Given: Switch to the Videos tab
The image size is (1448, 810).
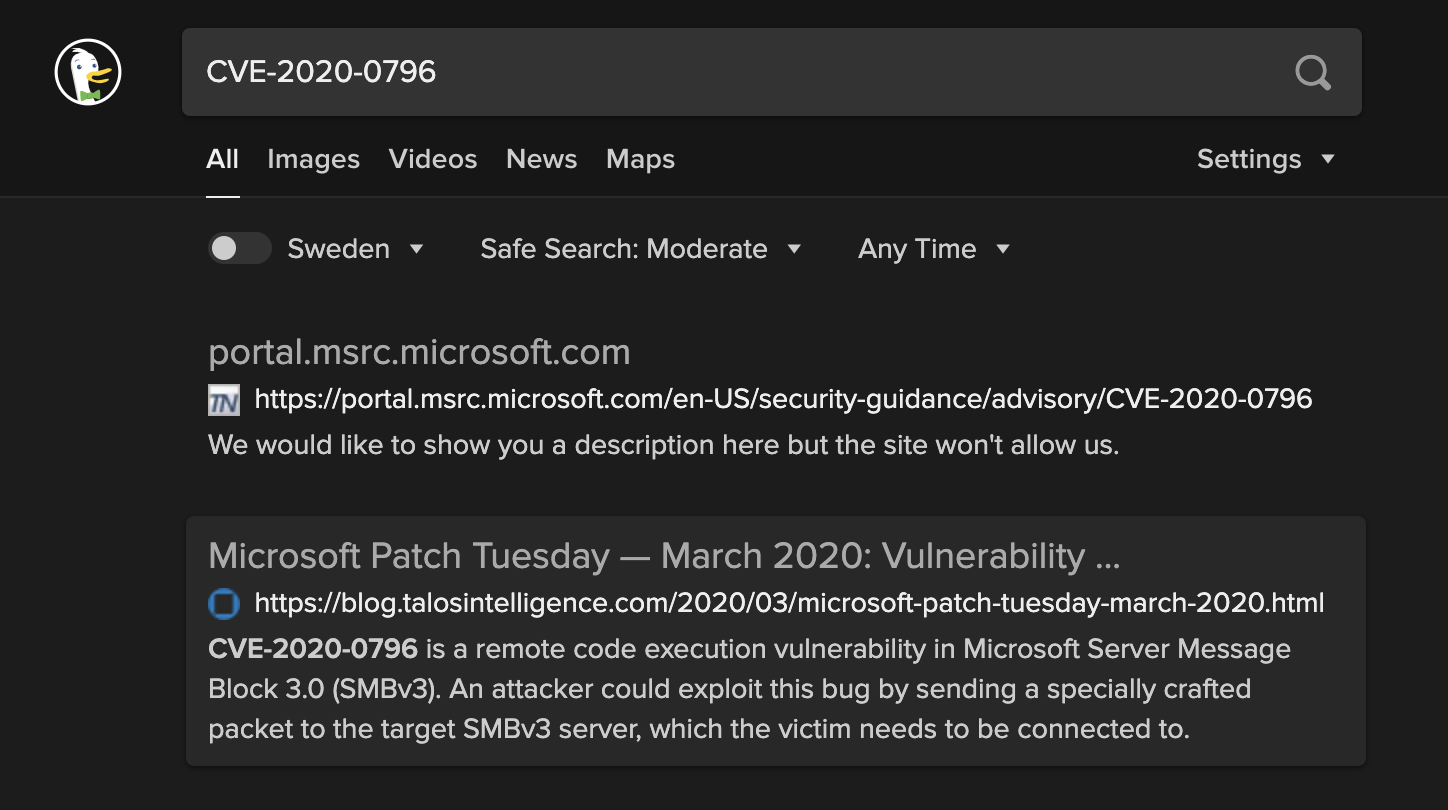Looking at the screenshot, I should point(433,159).
